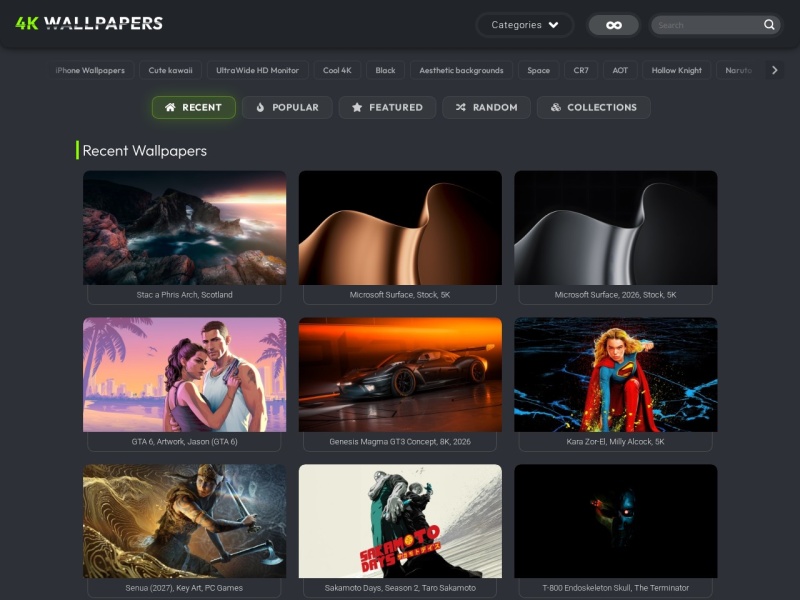Open the Genesis Magma GT3 Concept thumbnail
This screenshot has height=600, width=800.
point(400,374)
